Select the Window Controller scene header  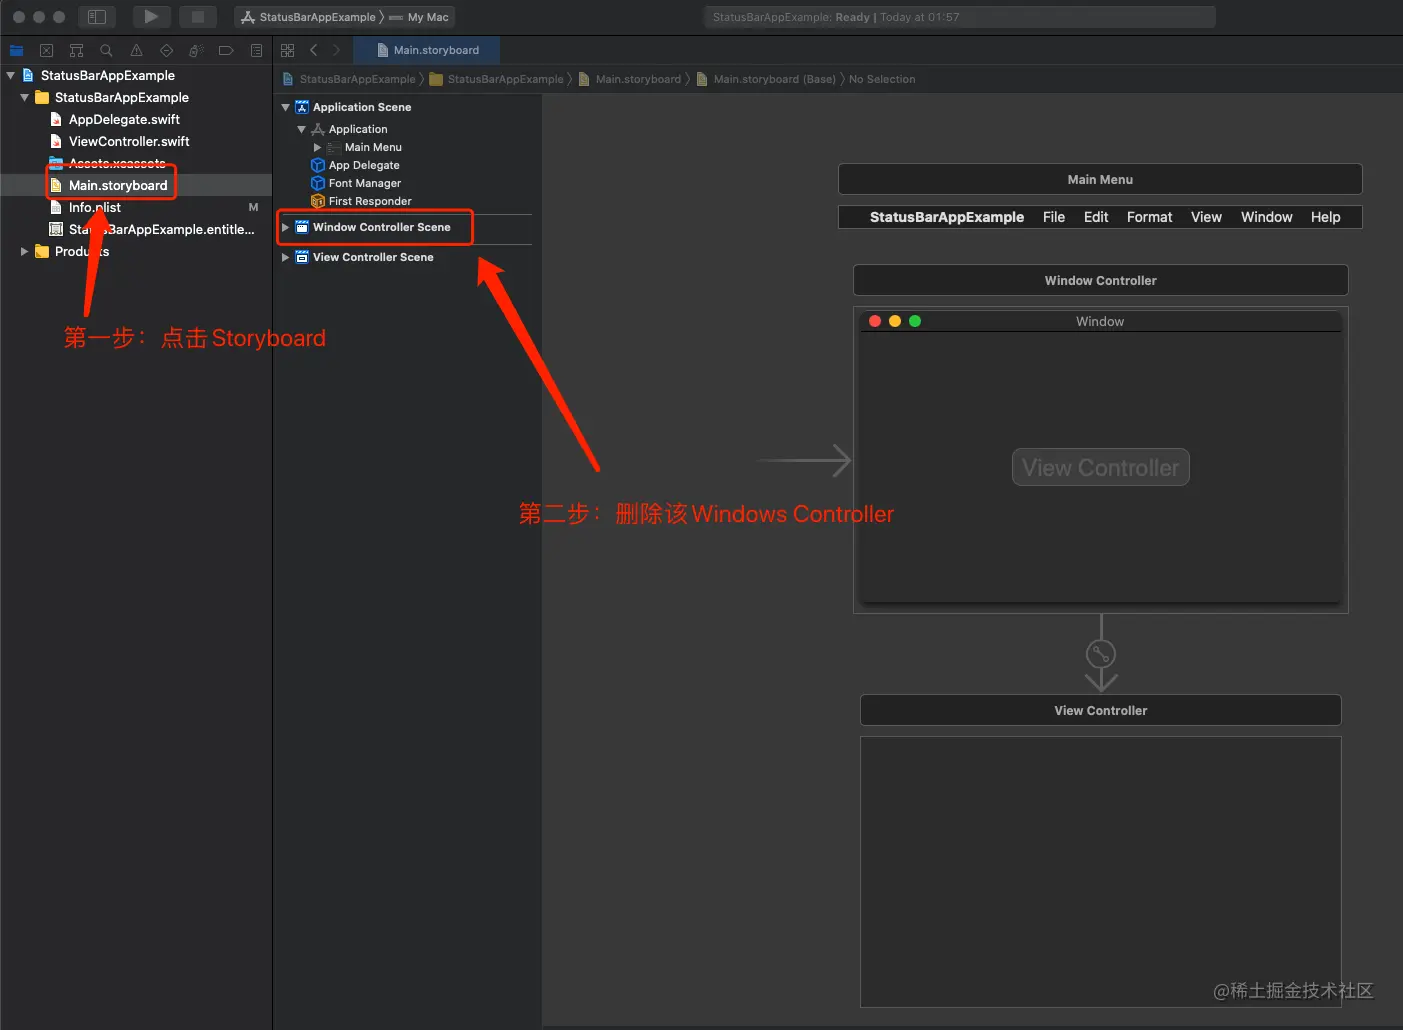coord(1100,280)
